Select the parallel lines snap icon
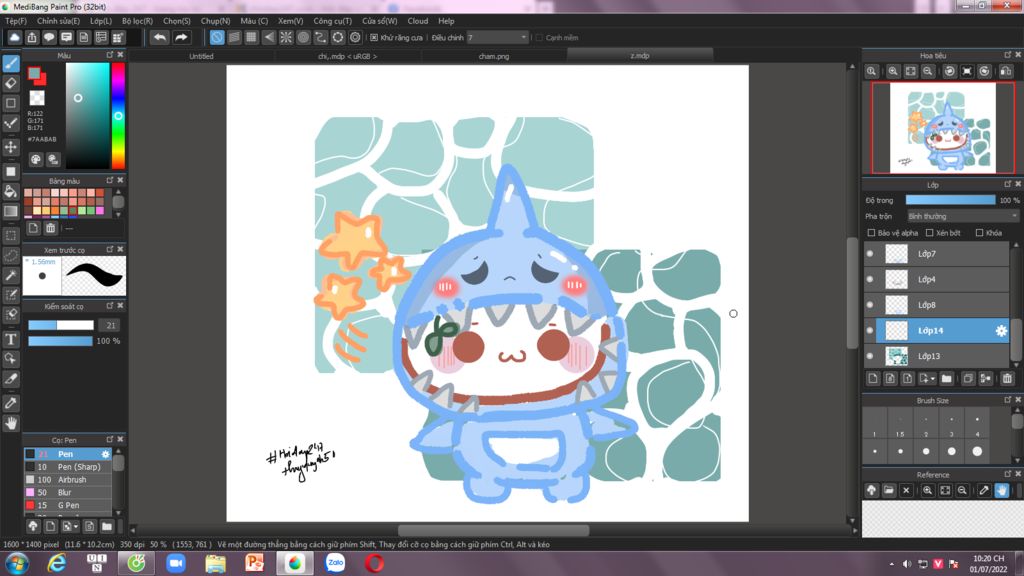This screenshot has width=1024, height=576. coord(234,37)
